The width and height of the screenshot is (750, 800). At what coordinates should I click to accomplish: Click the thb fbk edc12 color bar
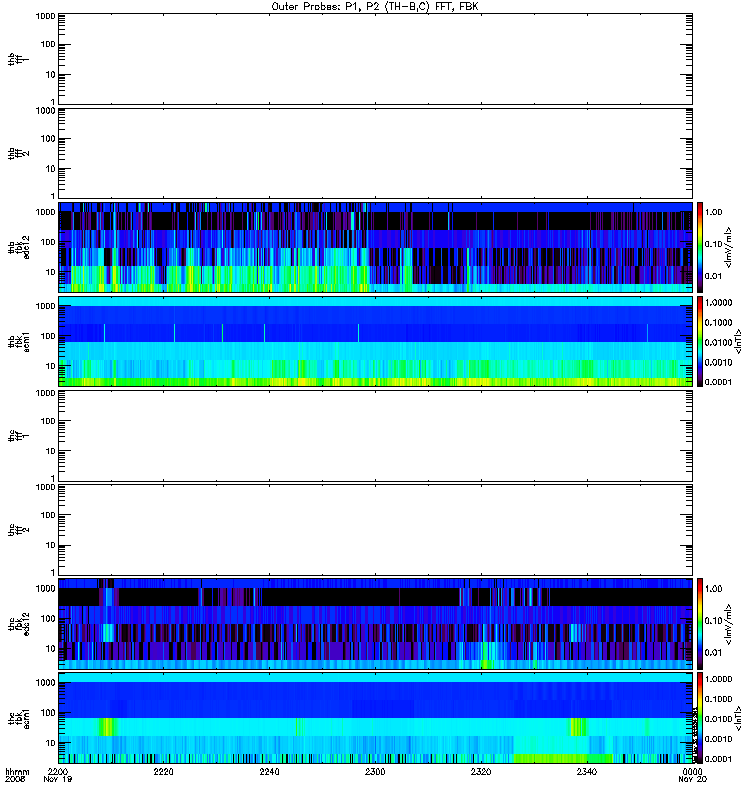click(700, 247)
